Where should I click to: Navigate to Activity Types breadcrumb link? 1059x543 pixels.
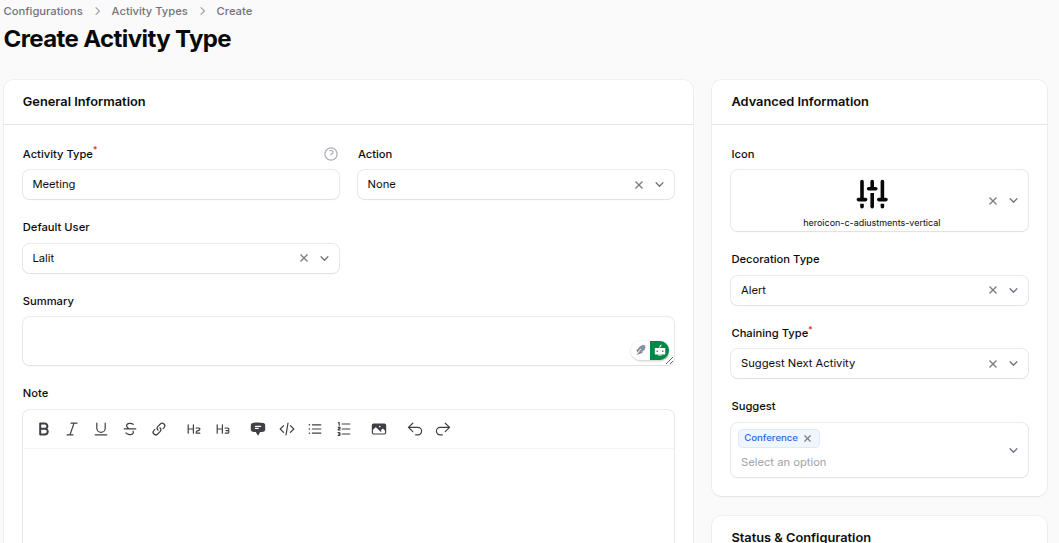coord(149,11)
